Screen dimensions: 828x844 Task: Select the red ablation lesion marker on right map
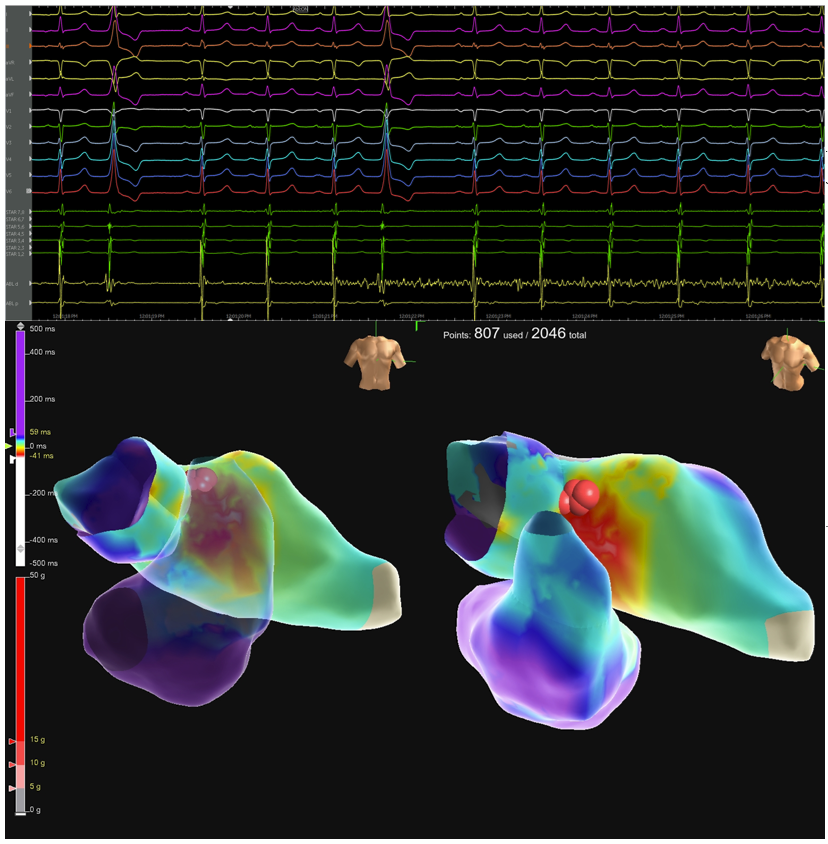coord(580,497)
